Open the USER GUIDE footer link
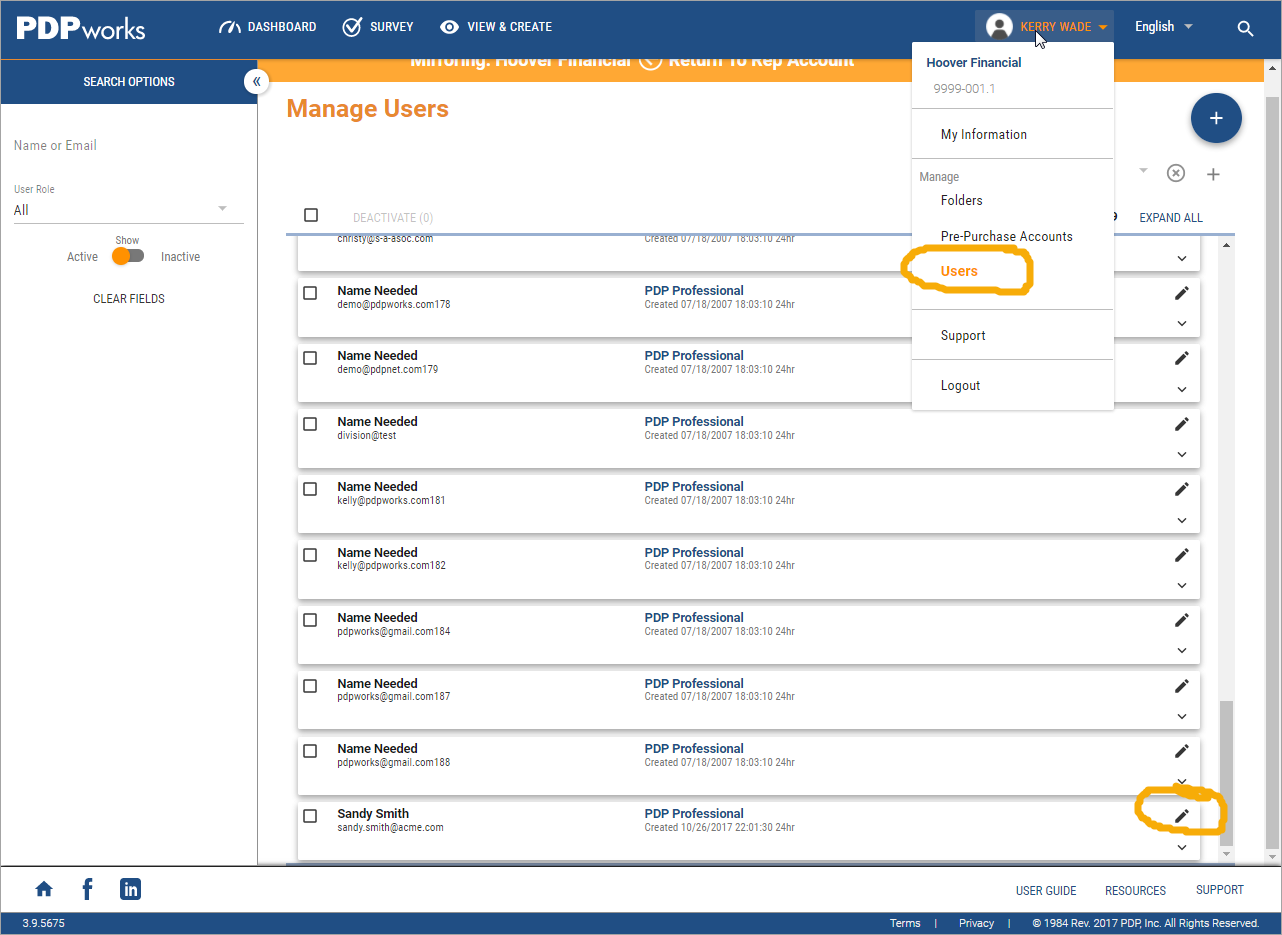1282x935 pixels. pyautogui.click(x=1046, y=890)
